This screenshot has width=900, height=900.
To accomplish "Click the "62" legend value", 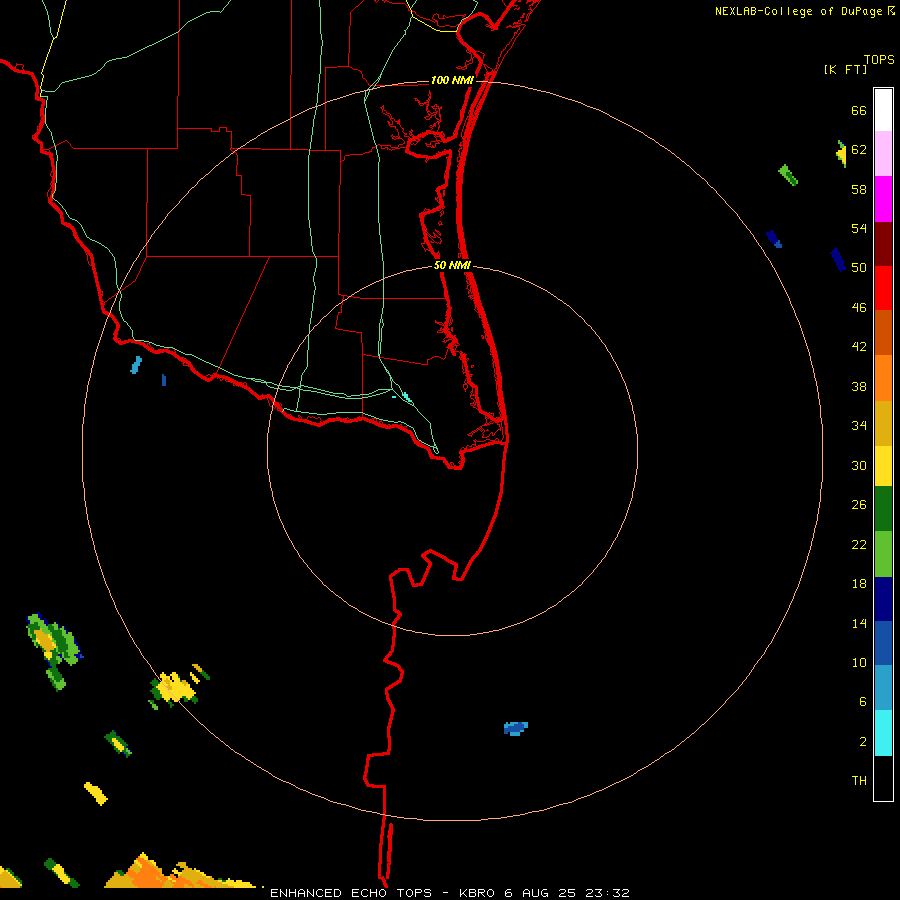I will coord(859,150).
